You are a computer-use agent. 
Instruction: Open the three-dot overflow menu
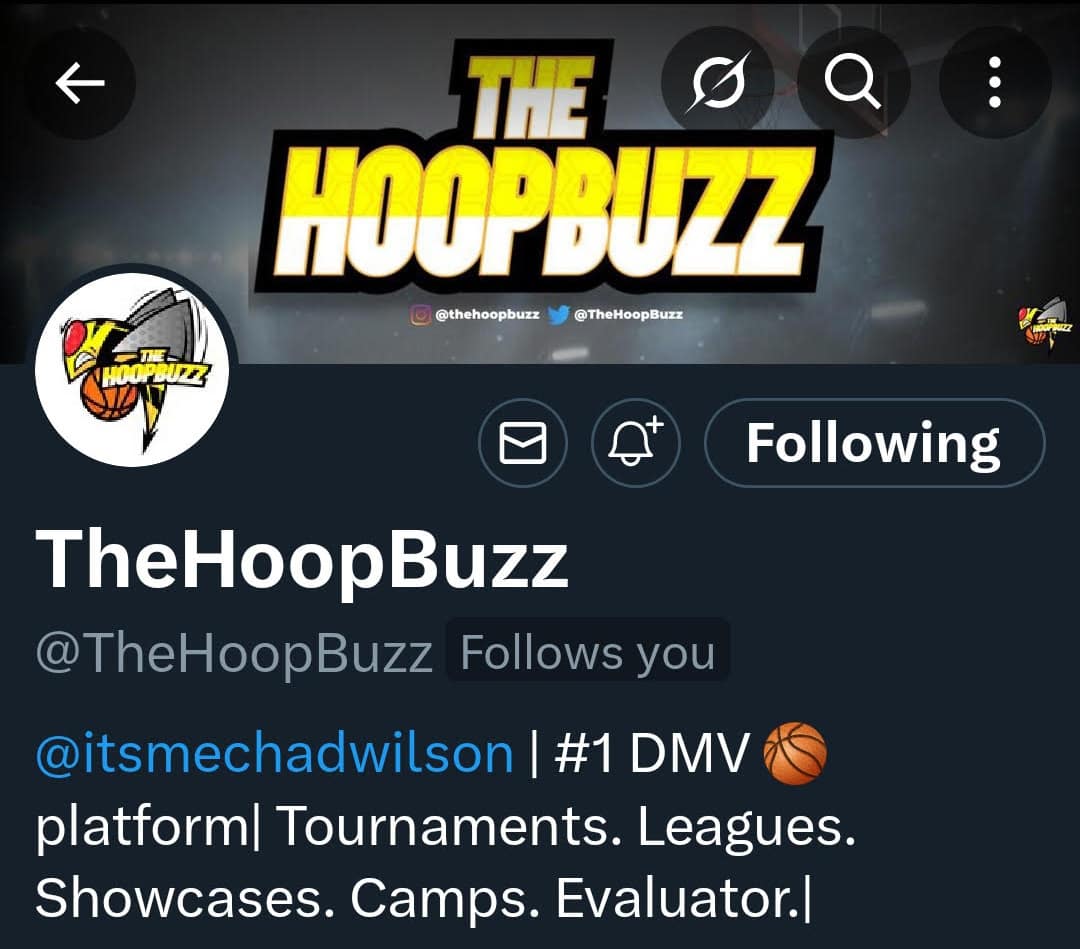995,83
